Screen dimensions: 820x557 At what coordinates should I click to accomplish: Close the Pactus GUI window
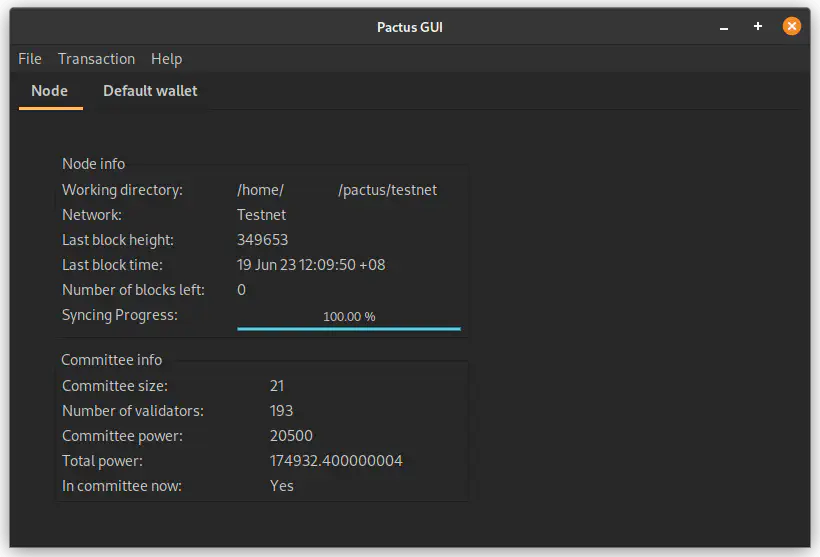[x=791, y=26]
